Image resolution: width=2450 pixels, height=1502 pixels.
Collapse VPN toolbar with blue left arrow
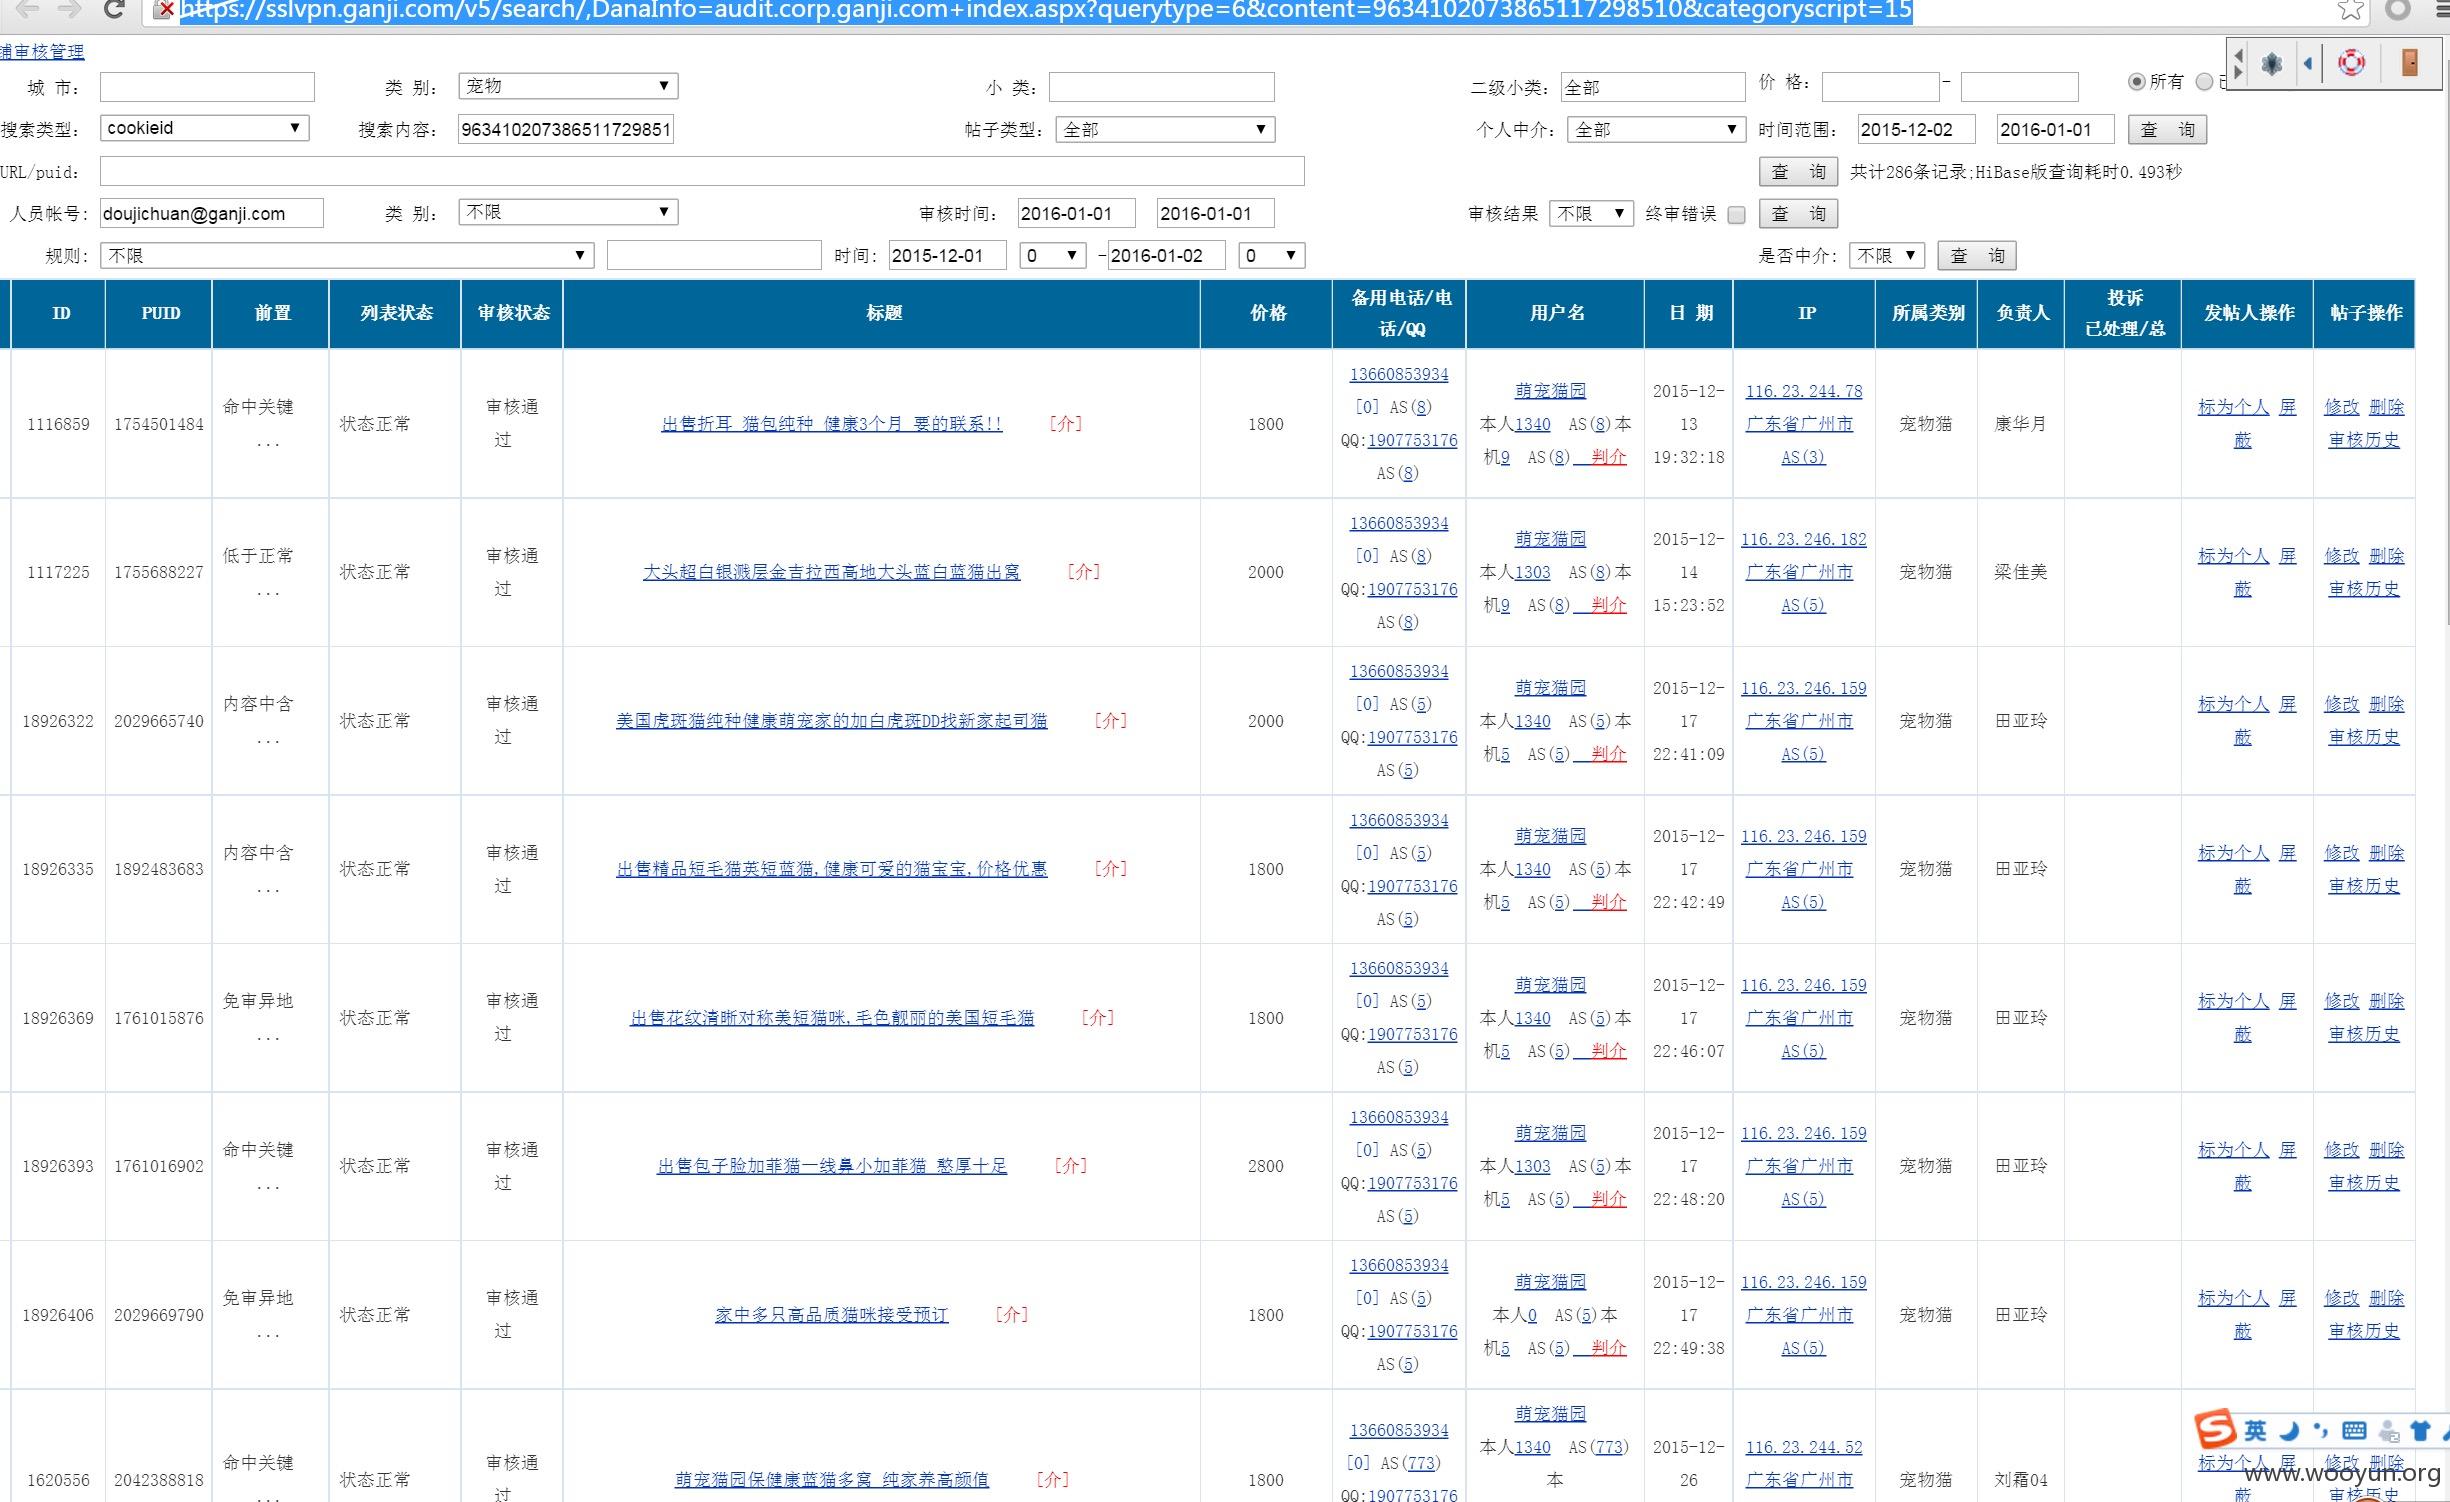pyautogui.click(x=2308, y=64)
